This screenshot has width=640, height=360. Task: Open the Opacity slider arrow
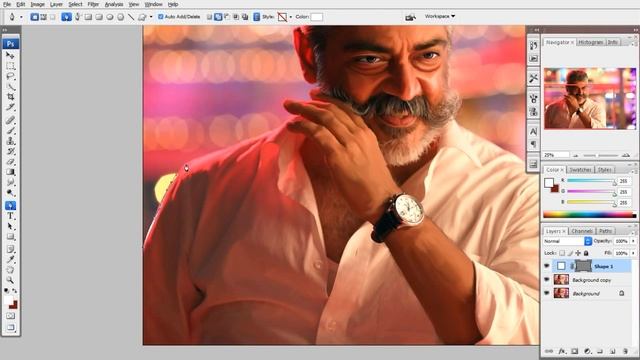[x=633, y=241]
